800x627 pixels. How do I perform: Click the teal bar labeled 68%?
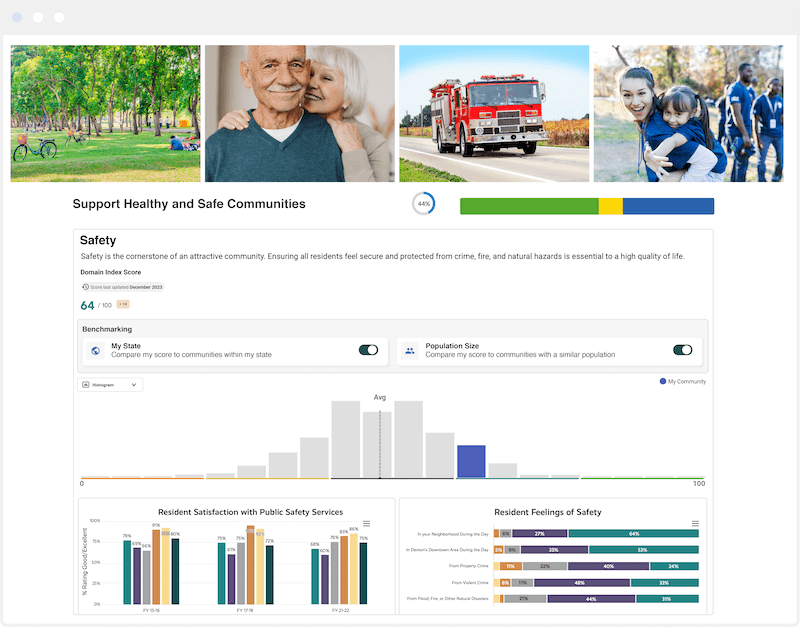[x=315, y=576]
